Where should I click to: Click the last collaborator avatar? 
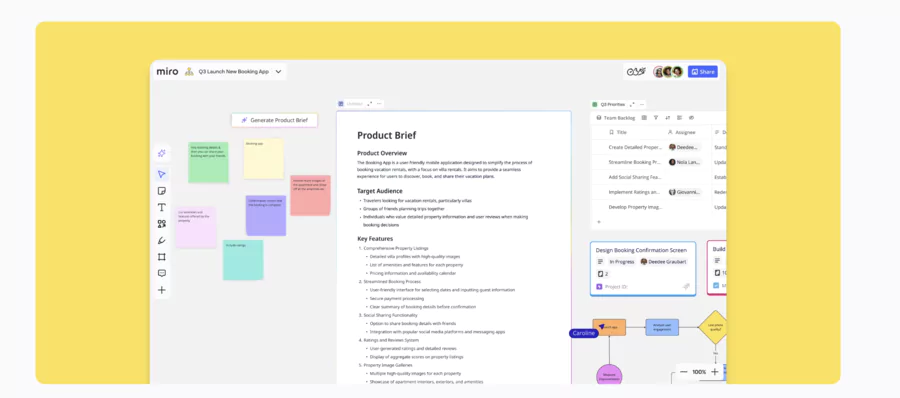[x=677, y=72]
